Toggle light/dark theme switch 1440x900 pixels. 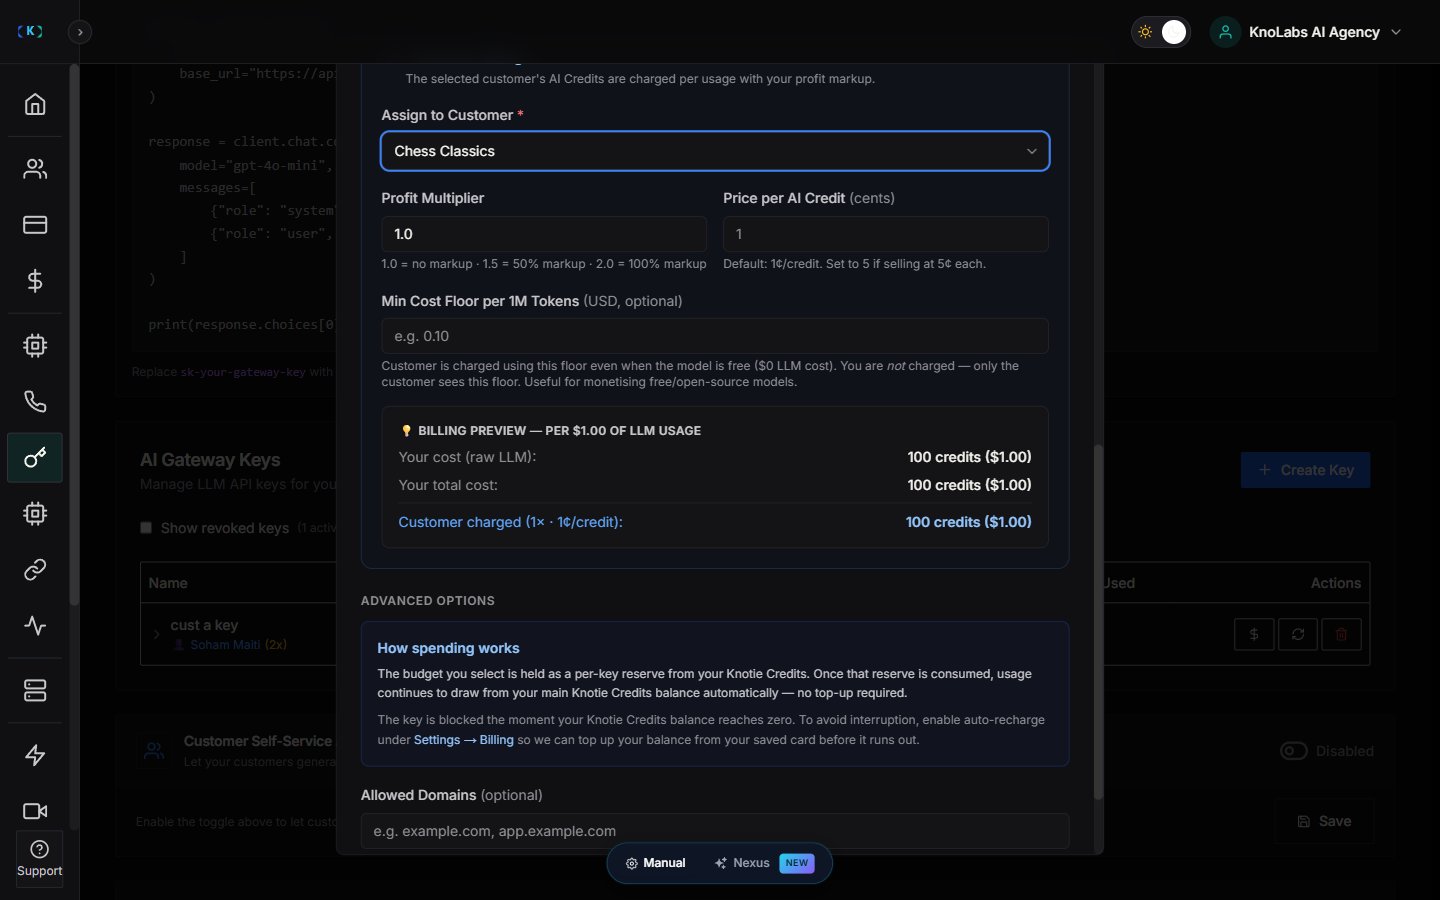point(1160,32)
